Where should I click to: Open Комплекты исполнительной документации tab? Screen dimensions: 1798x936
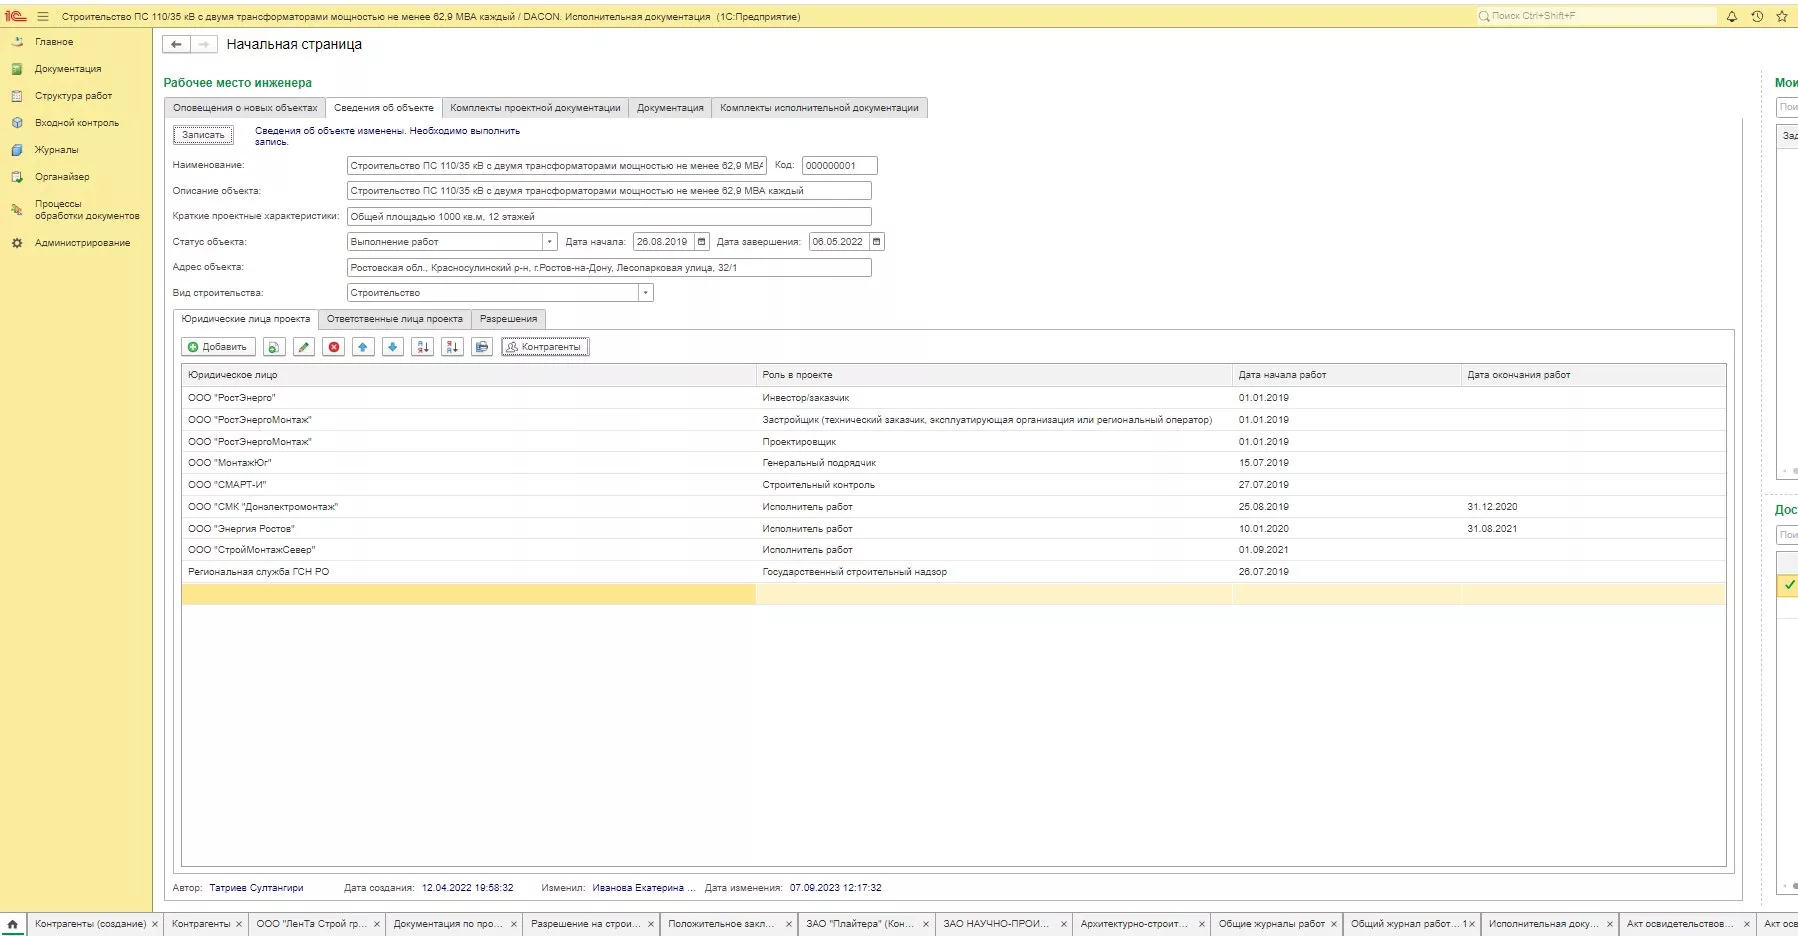pyautogui.click(x=819, y=108)
